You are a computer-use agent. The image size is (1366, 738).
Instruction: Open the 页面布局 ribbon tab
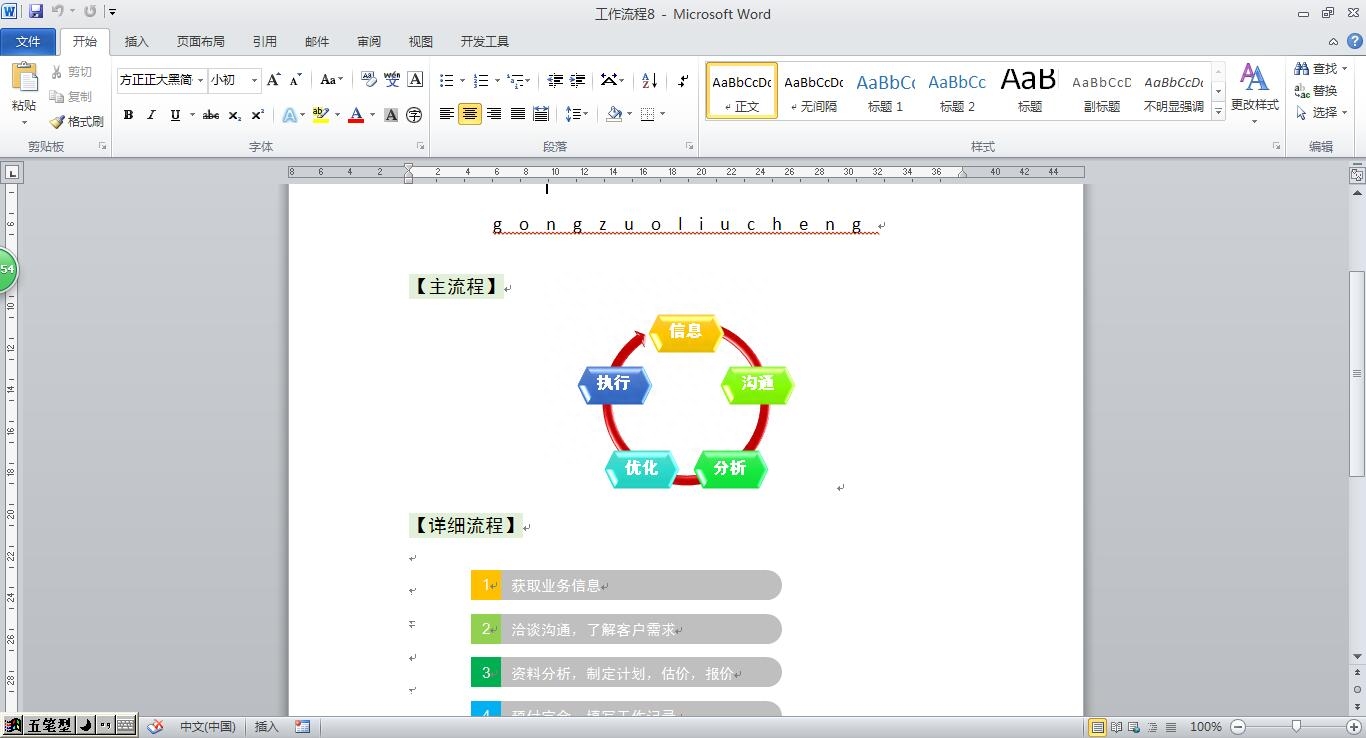click(200, 41)
